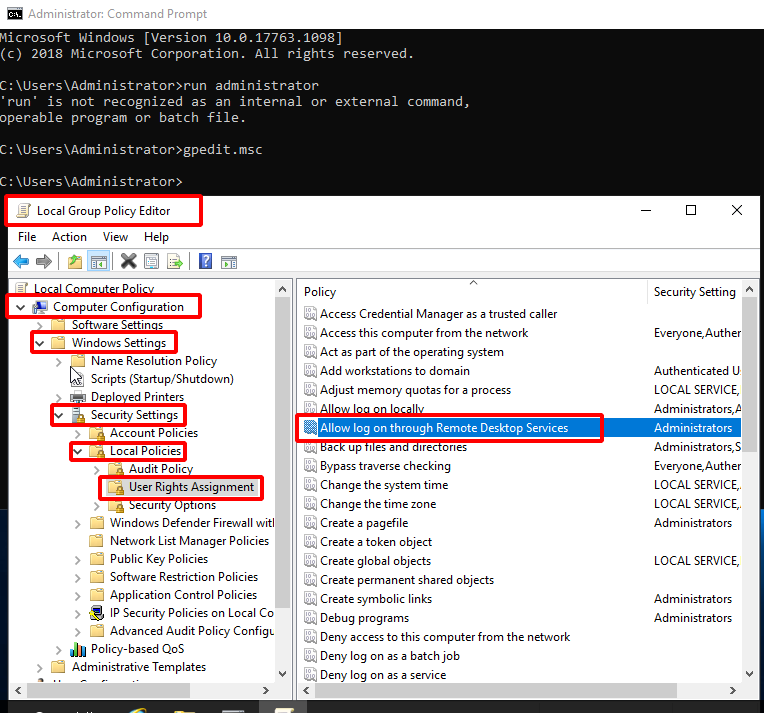Expand the Policy-based QoS node

[58, 650]
